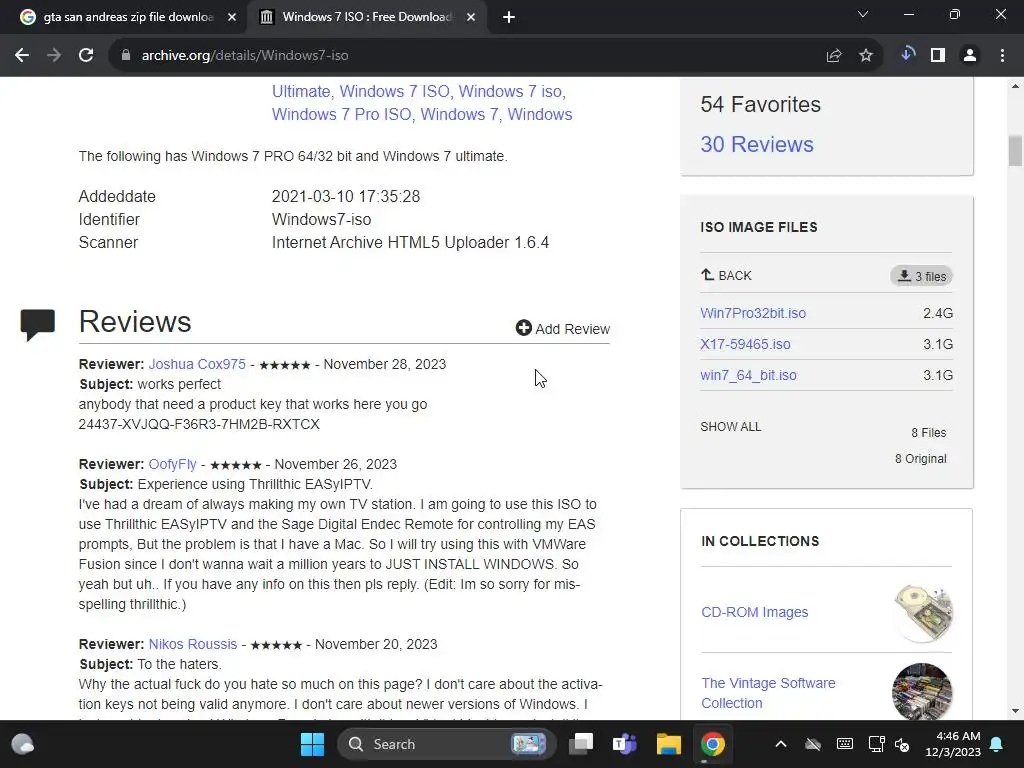Click the Reviews speech bubble icon
The image size is (1024, 768).
(x=38, y=325)
